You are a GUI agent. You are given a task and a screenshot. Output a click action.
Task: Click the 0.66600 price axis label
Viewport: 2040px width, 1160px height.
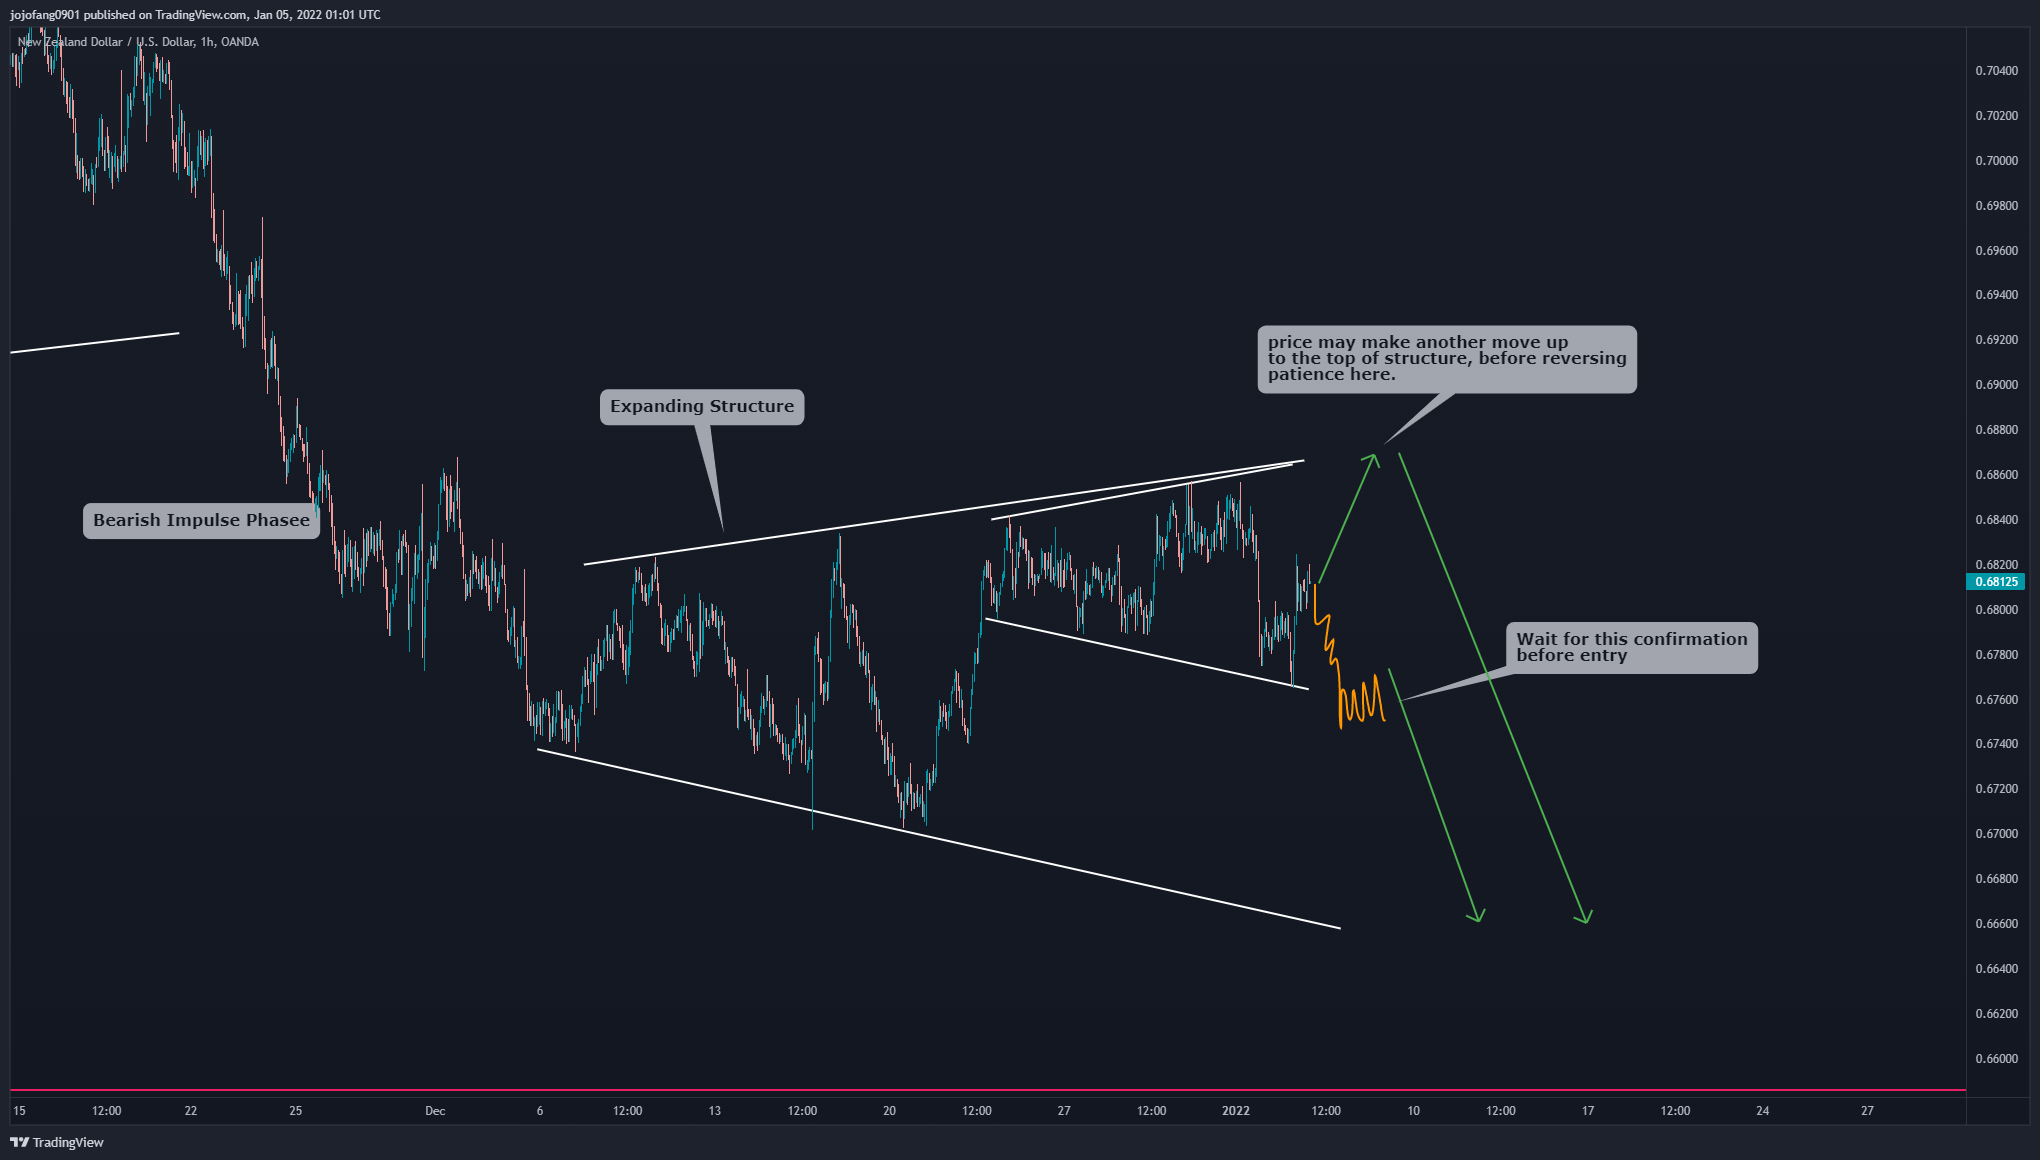click(x=1996, y=924)
